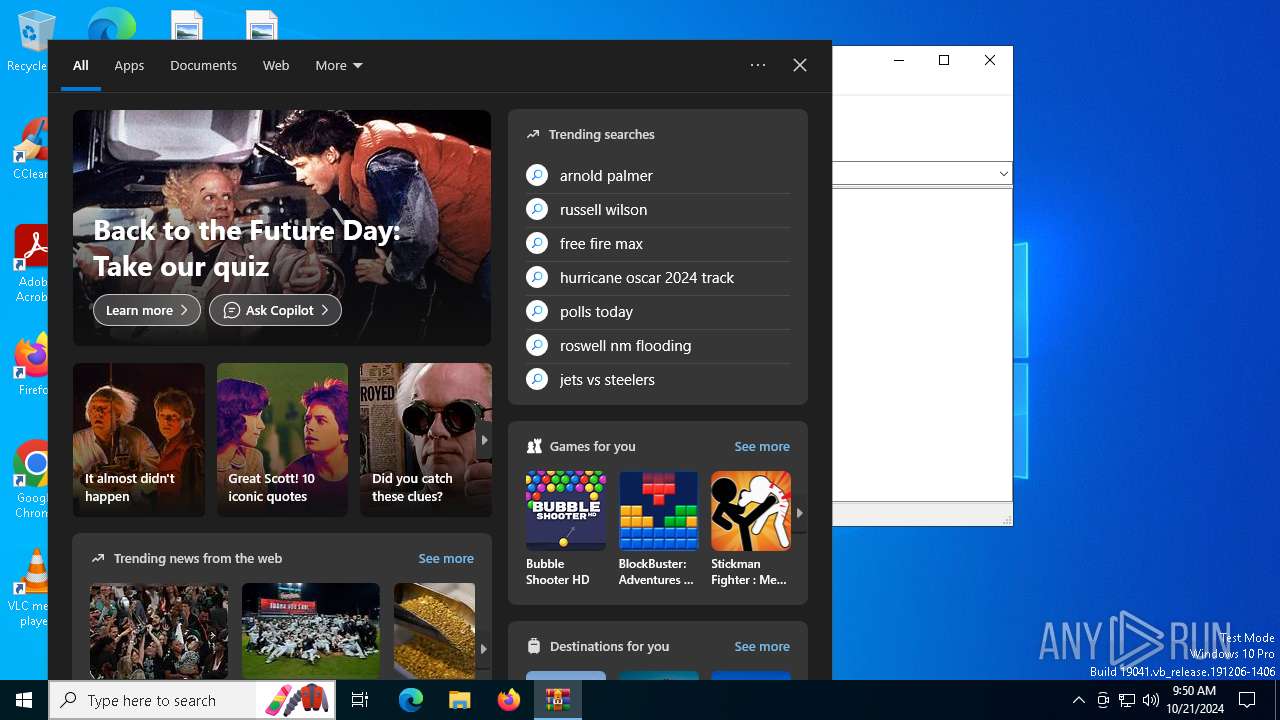Open the It almost didn't happen card
Image resolution: width=1280 pixels, height=720 pixels.
[139, 440]
